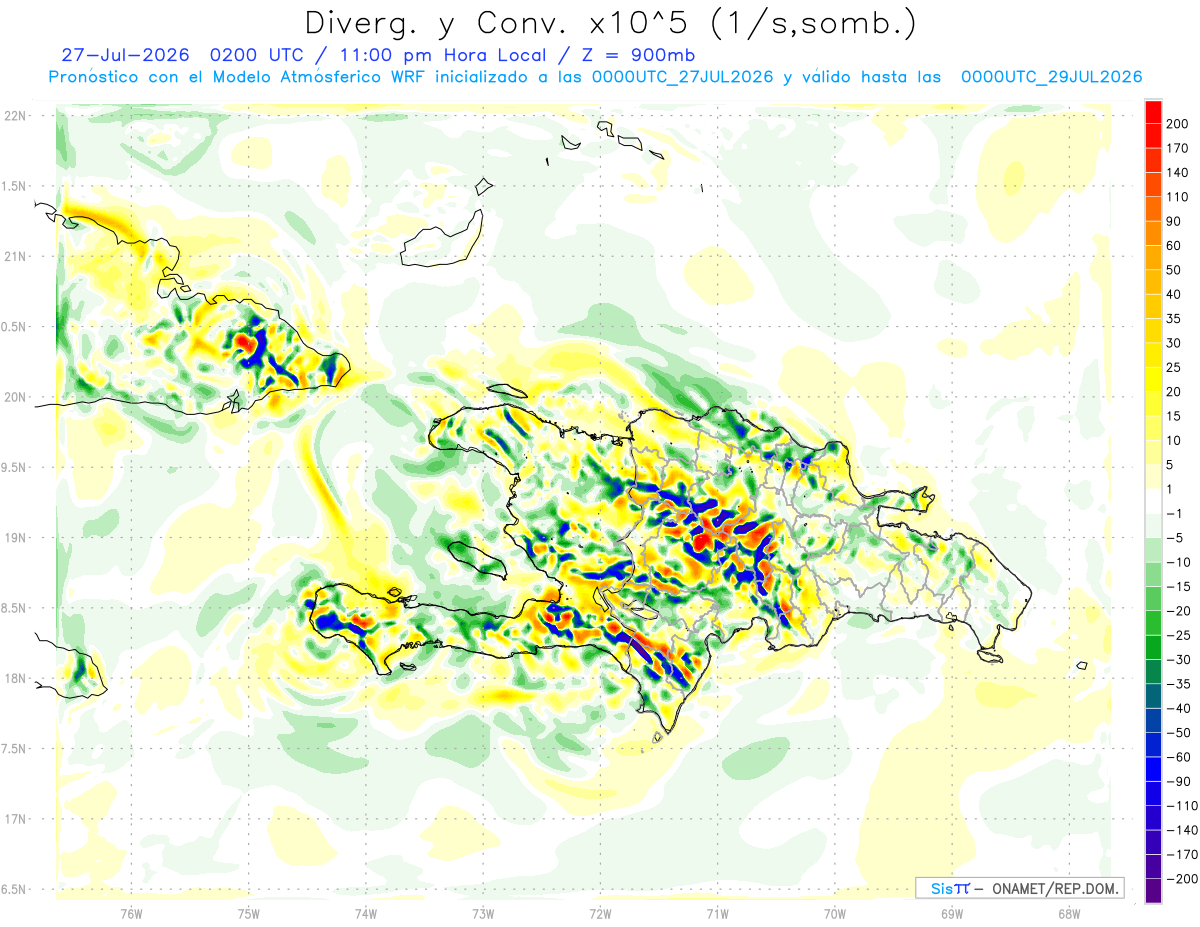Click the bottom purple colorbar segment below -200
Viewport: 1200px width, 927px height.
[1153, 891]
